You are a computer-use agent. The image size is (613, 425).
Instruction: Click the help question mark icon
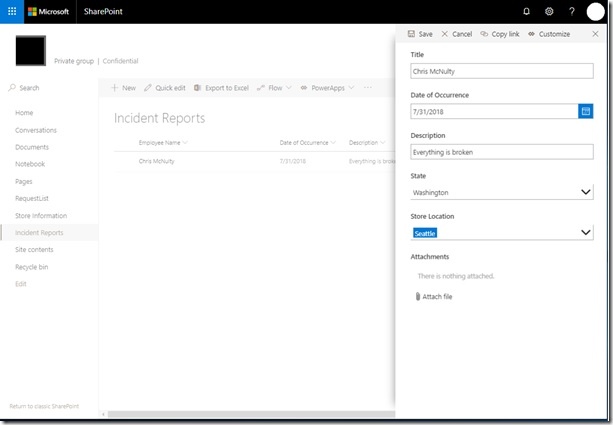(572, 11)
